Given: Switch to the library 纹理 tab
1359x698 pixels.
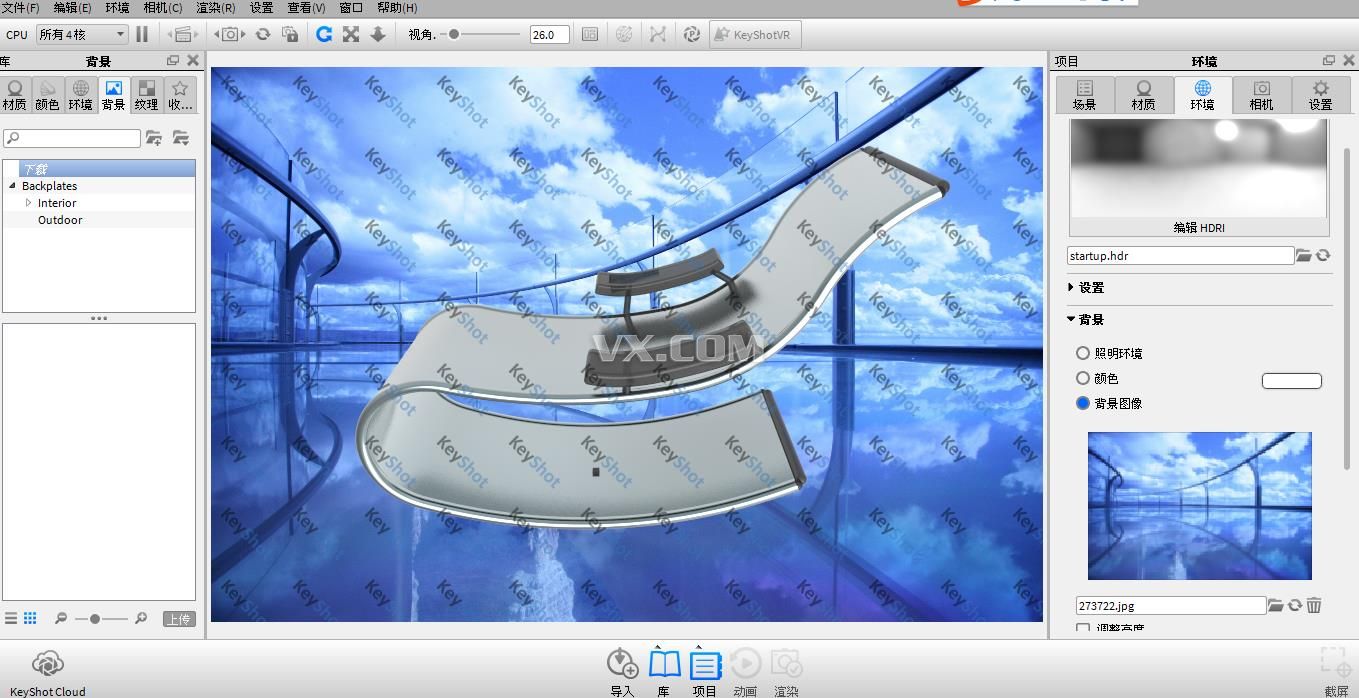Looking at the screenshot, I should [147, 95].
